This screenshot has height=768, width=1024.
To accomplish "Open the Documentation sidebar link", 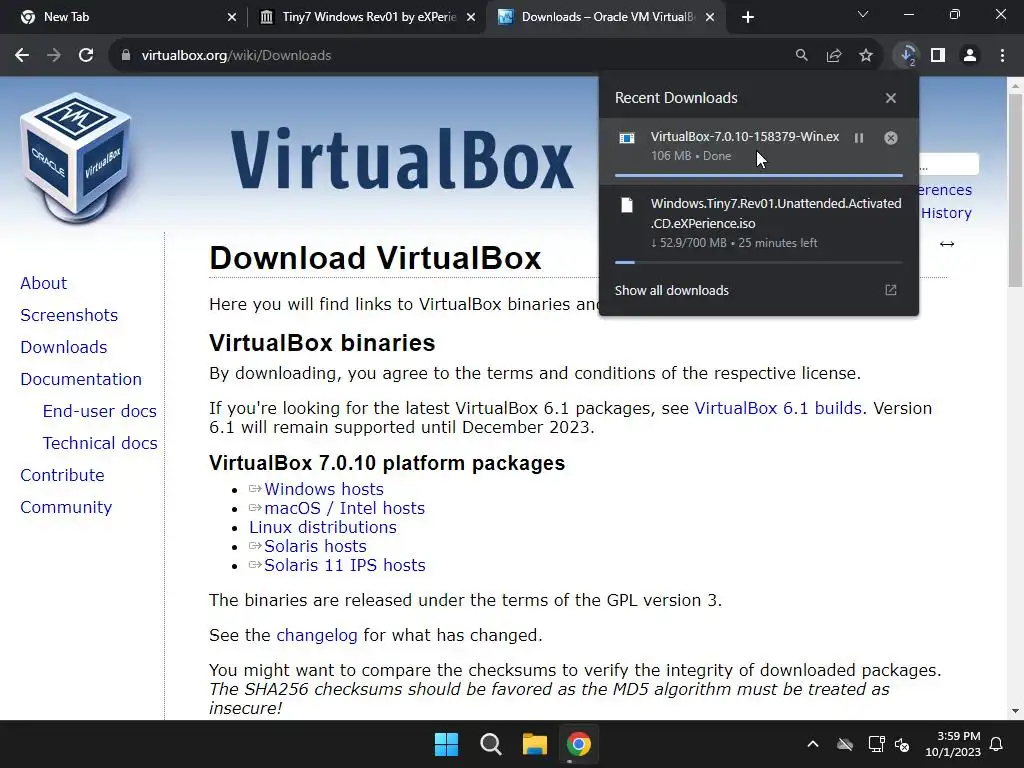I will 81,379.
